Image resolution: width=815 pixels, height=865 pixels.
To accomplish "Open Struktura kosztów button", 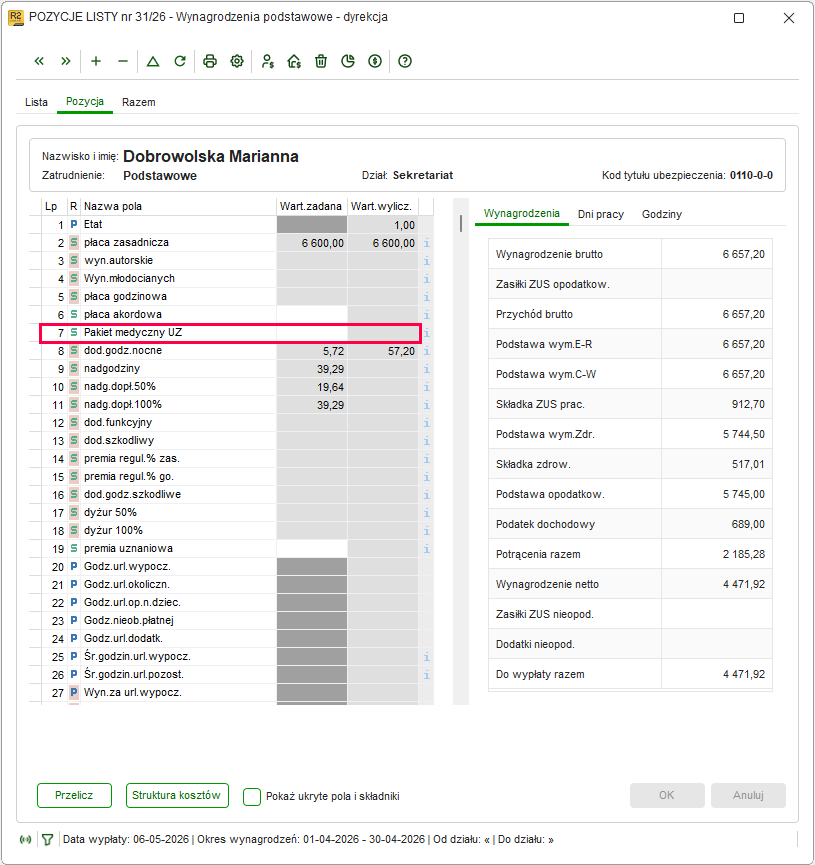I will point(177,795).
